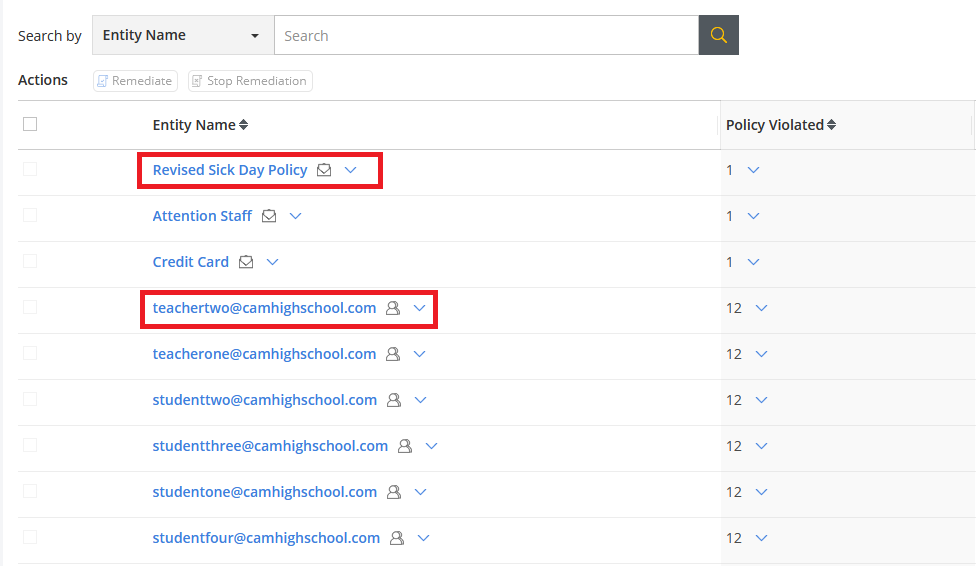
Task: Click the Stop Remediation button
Action: click(x=250, y=81)
